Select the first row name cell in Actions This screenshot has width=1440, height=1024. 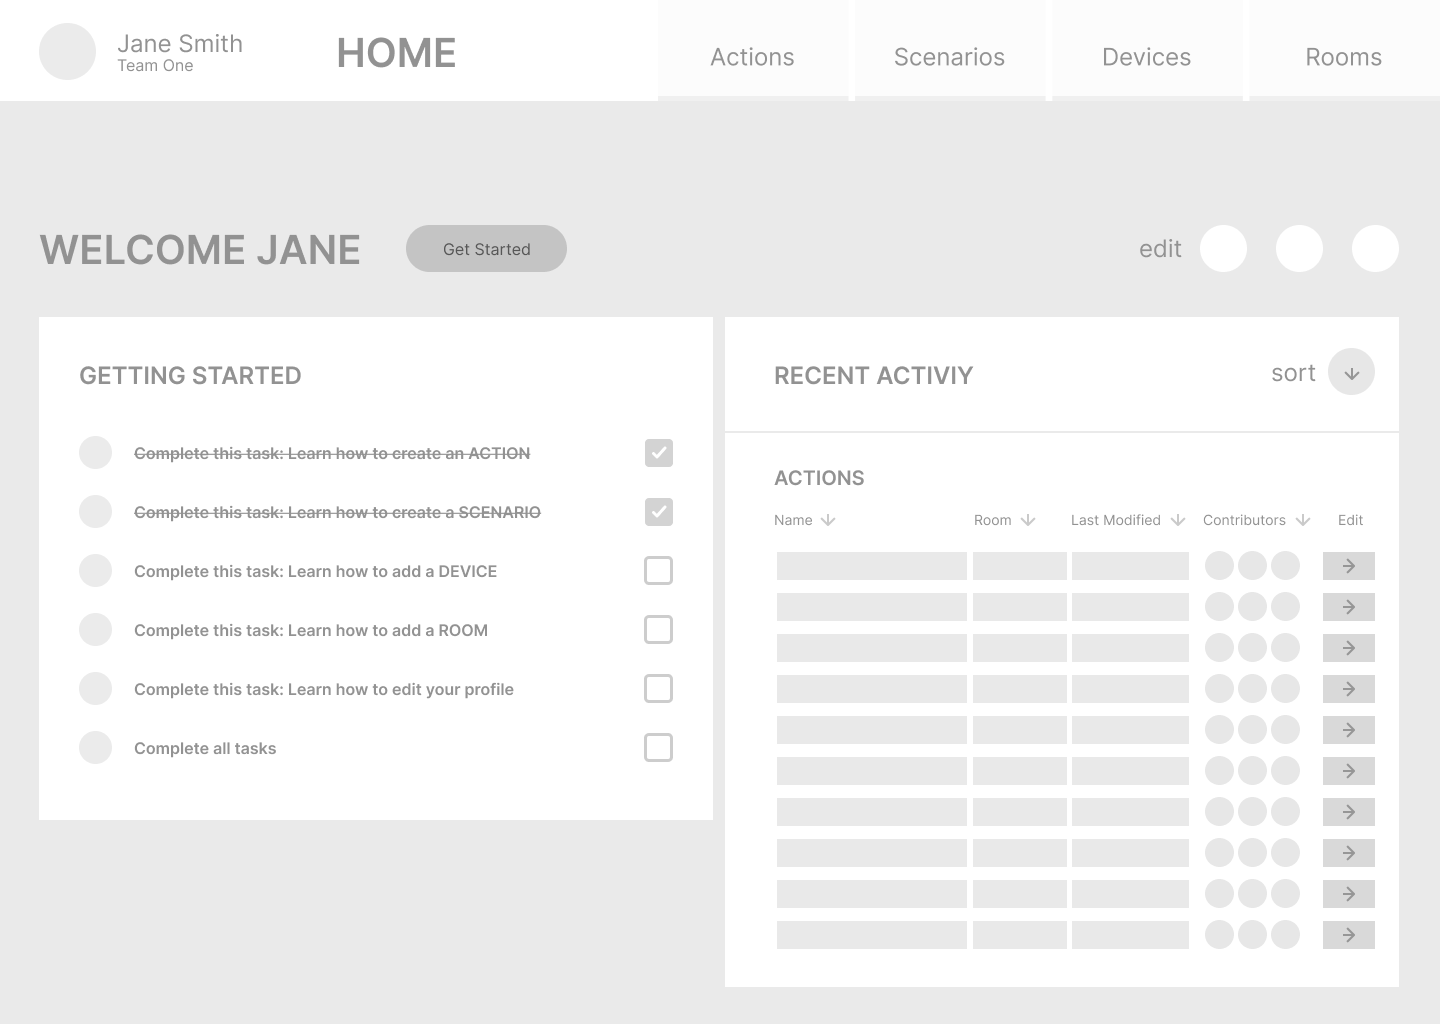coord(871,566)
